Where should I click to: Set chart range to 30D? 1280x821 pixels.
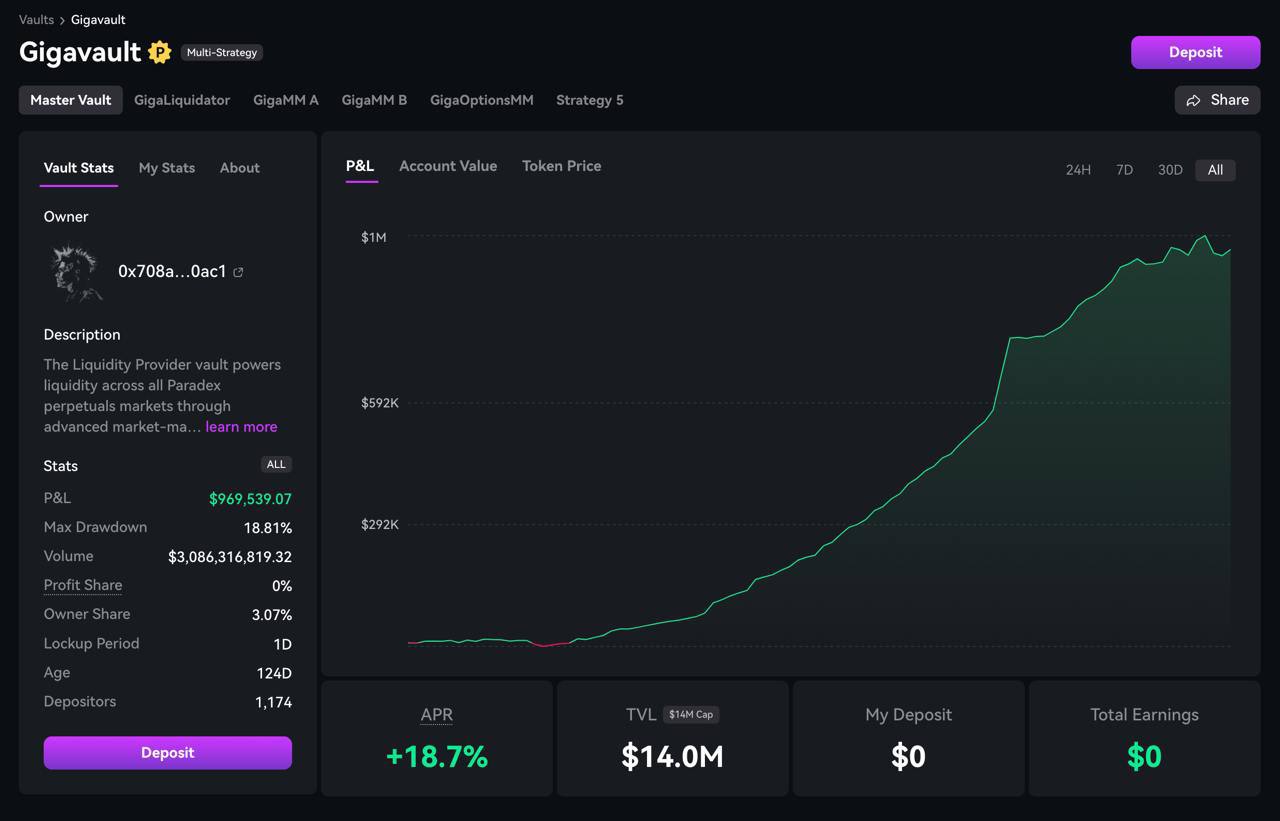[x=1170, y=170]
